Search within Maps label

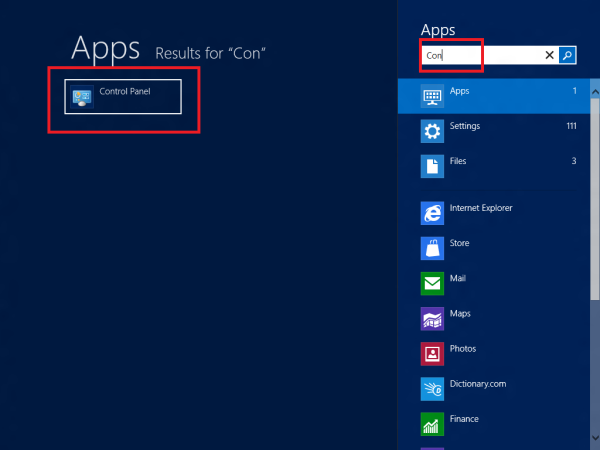[x=460, y=314]
